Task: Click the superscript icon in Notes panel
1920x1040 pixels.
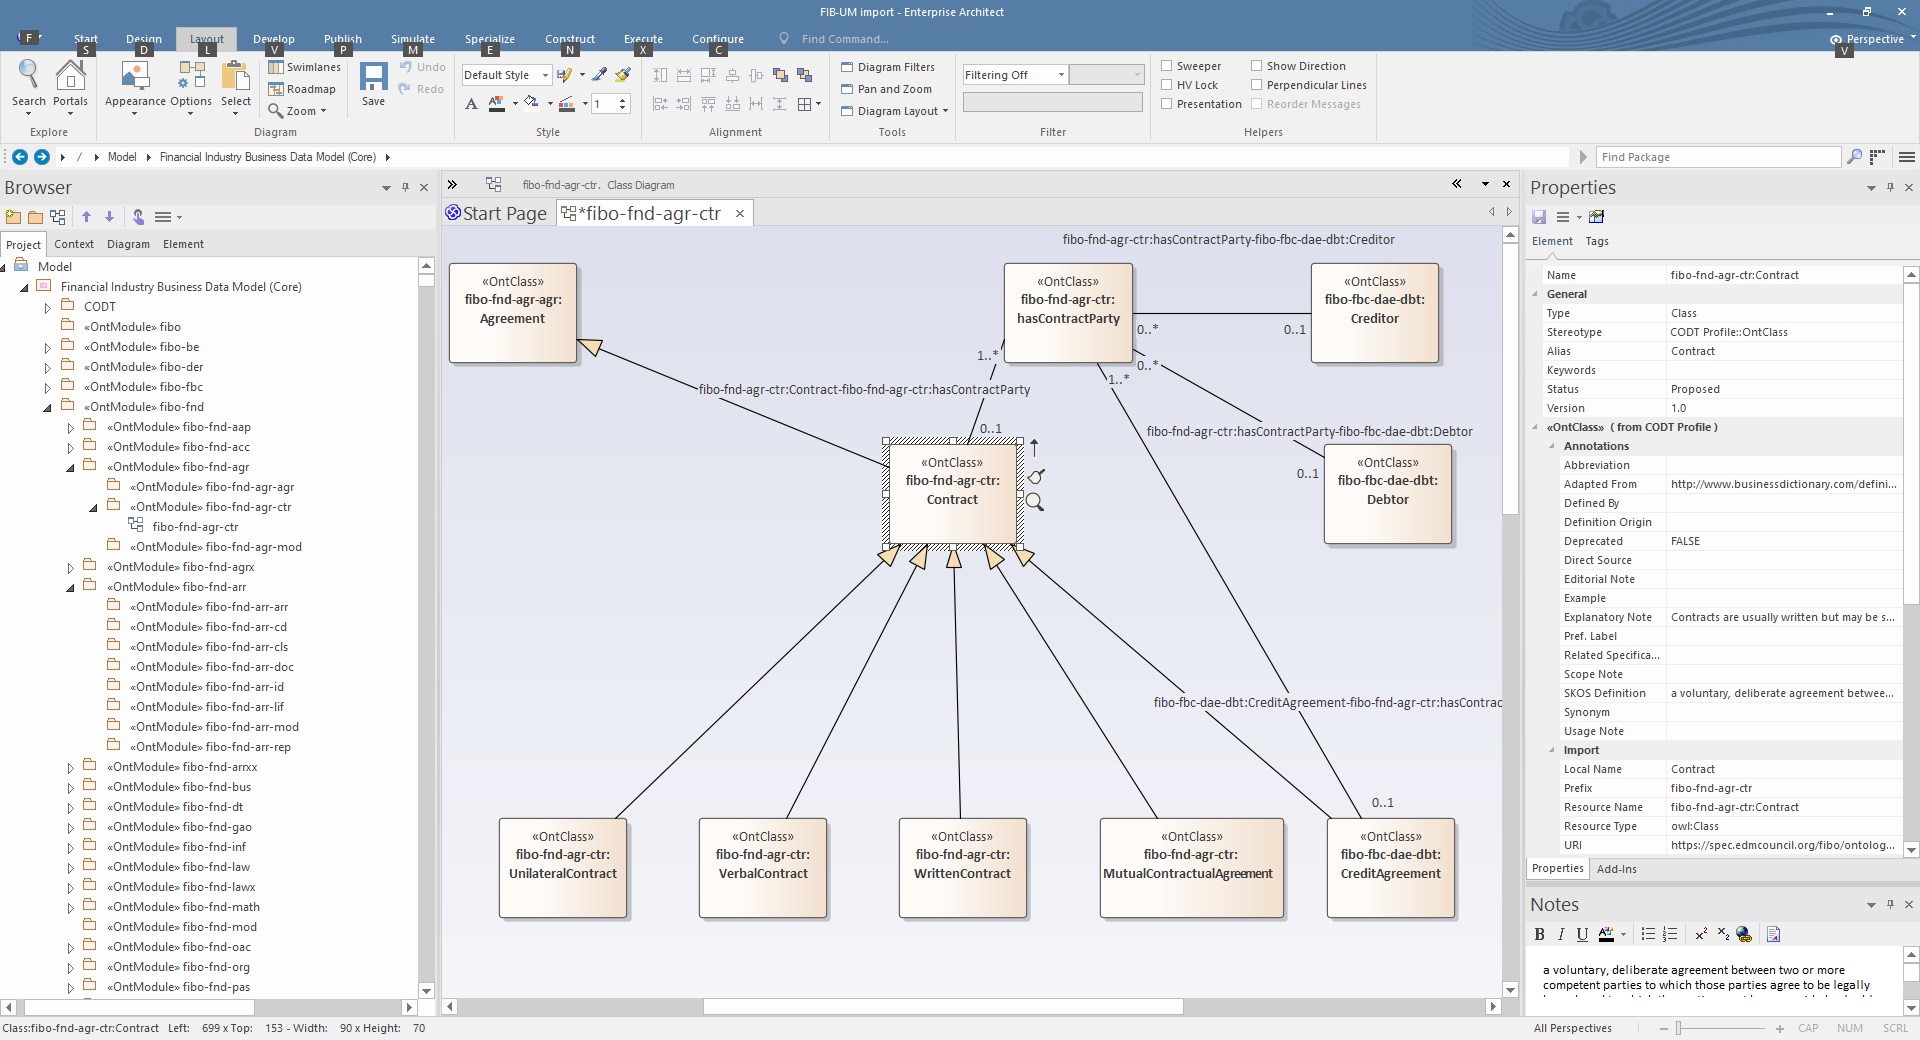Action: point(1701,934)
